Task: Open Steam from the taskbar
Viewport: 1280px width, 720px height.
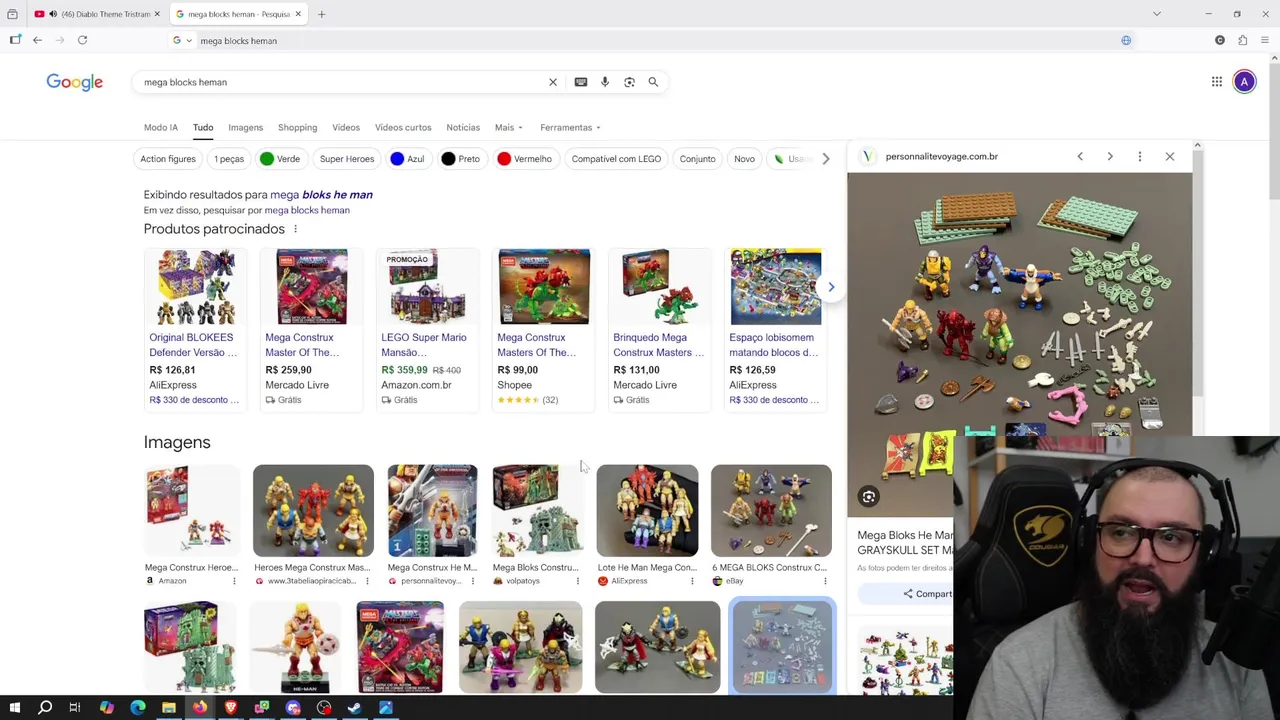Action: pyautogui.click(x=355, y=708)
